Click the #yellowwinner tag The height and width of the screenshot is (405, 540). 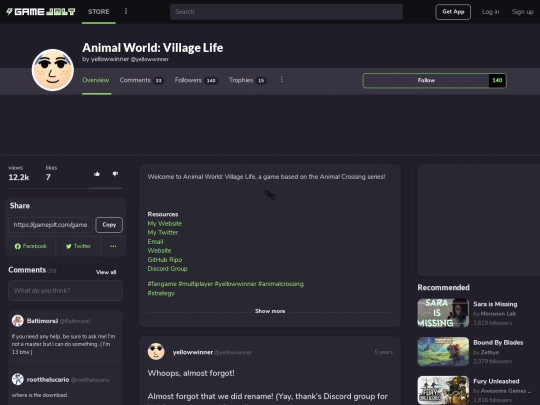pos(236,284)
